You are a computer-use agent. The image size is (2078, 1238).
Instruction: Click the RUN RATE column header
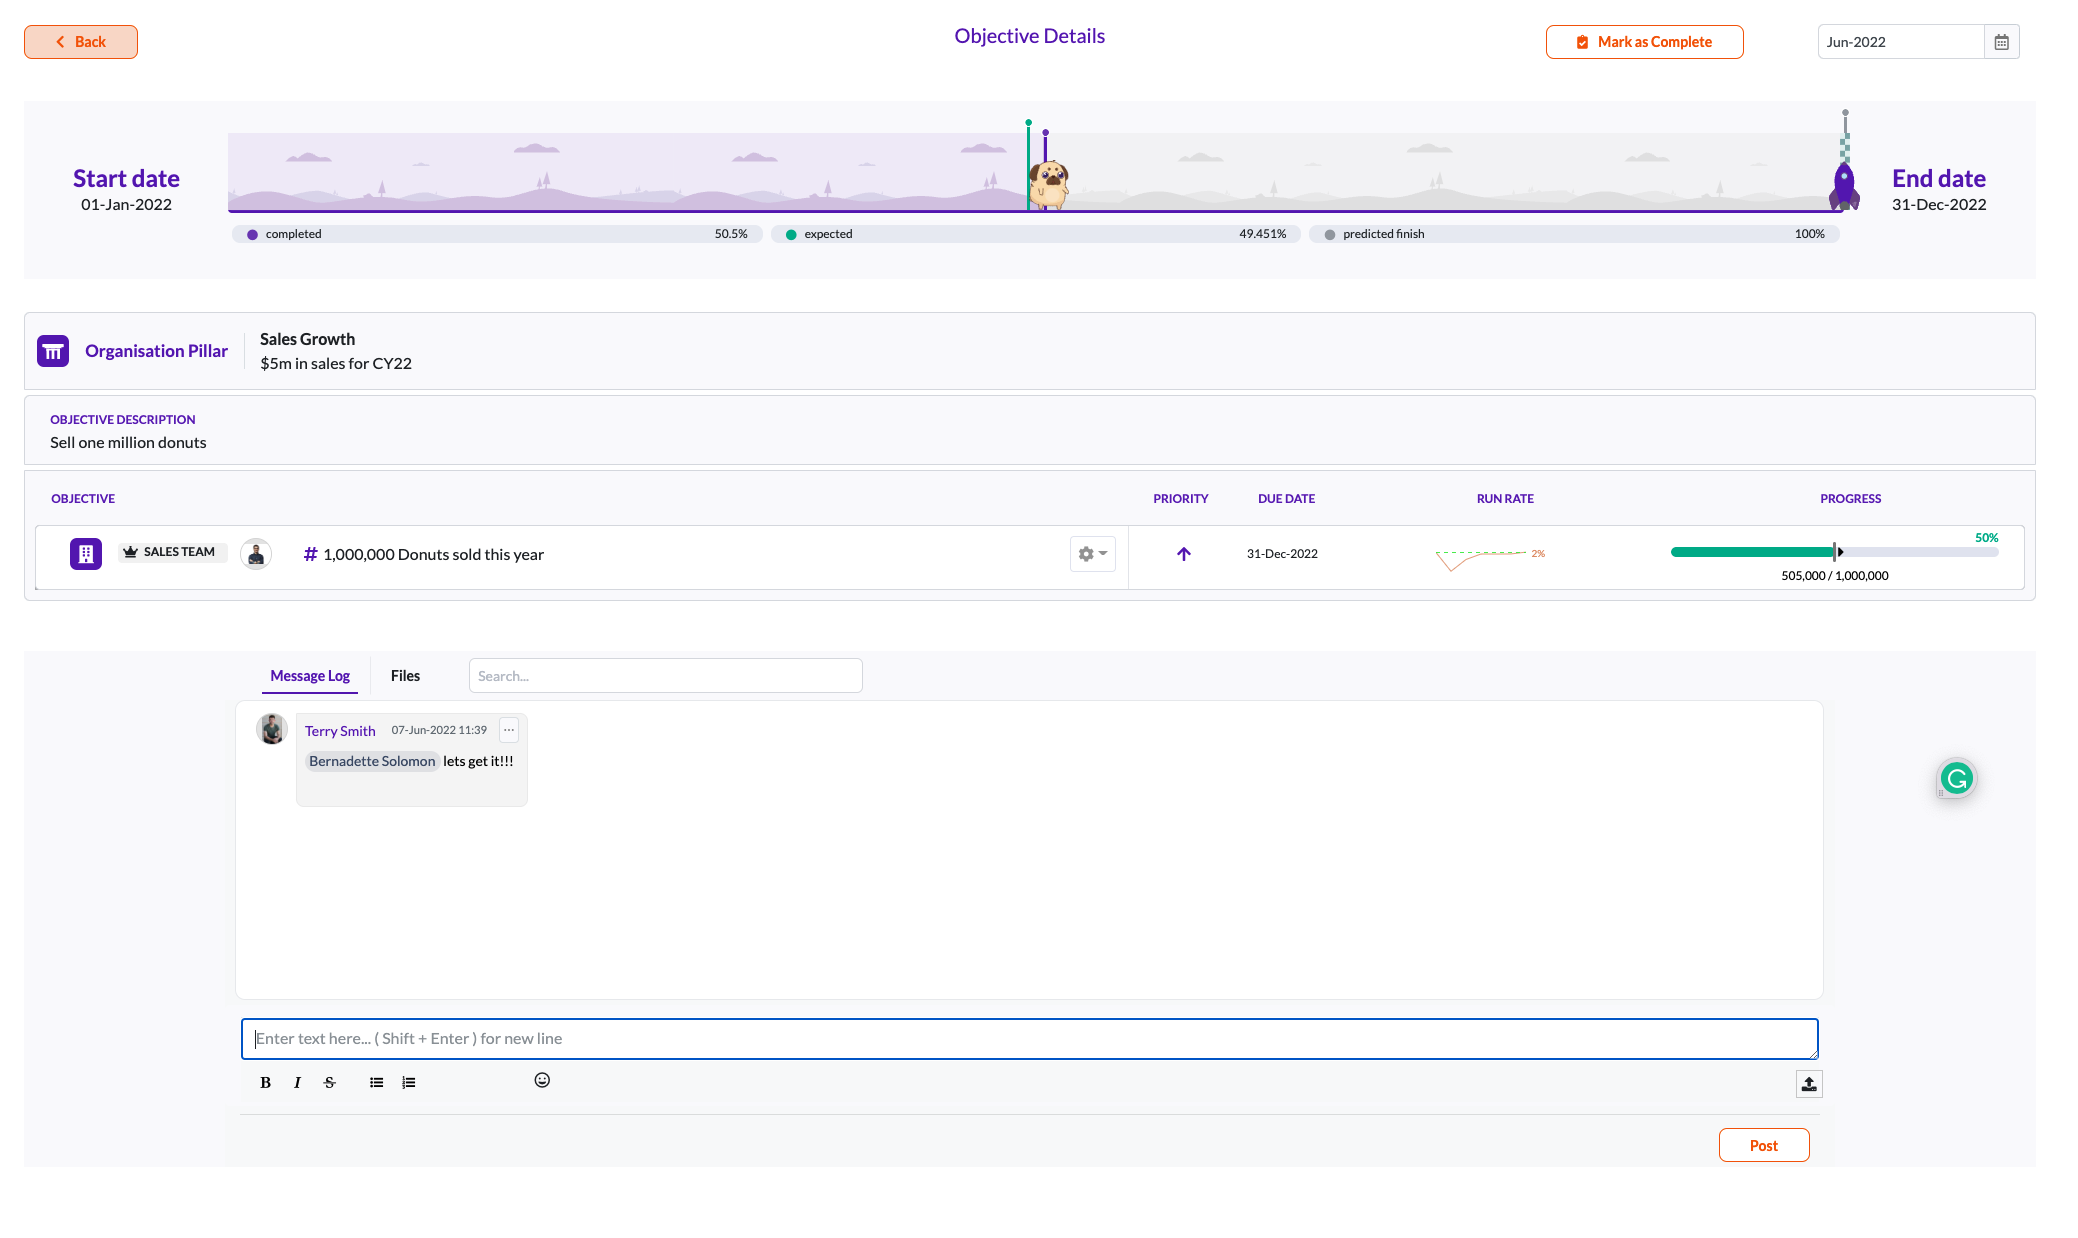tap(1505, 499)
